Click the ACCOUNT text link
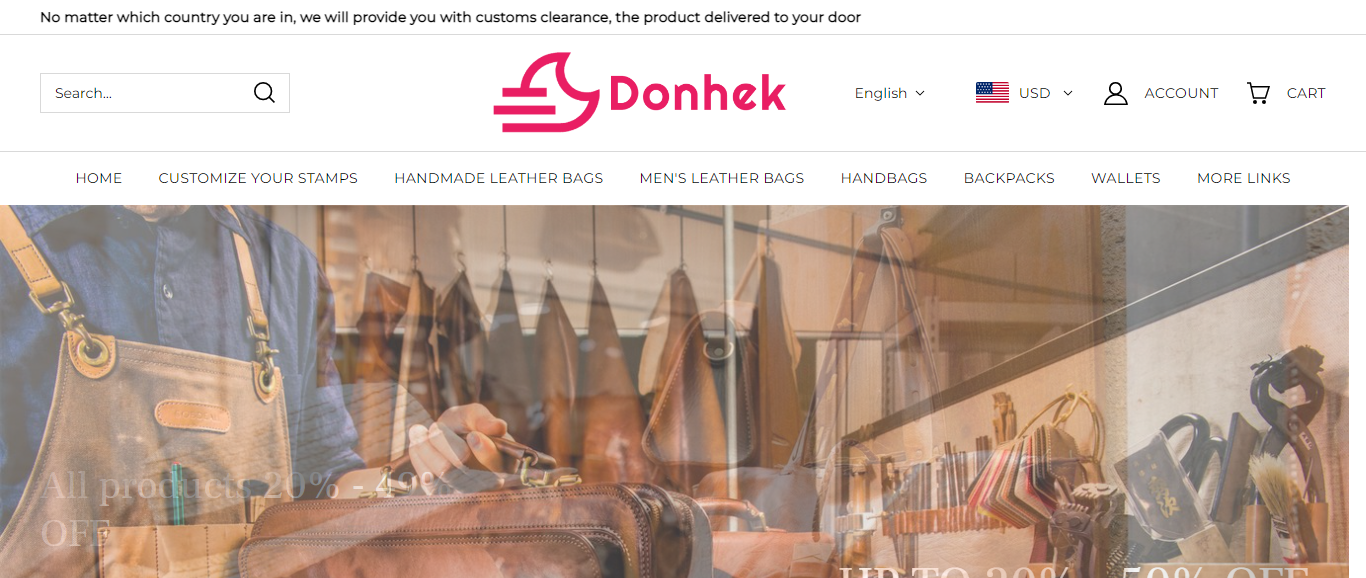 (x=1181, y=93)
